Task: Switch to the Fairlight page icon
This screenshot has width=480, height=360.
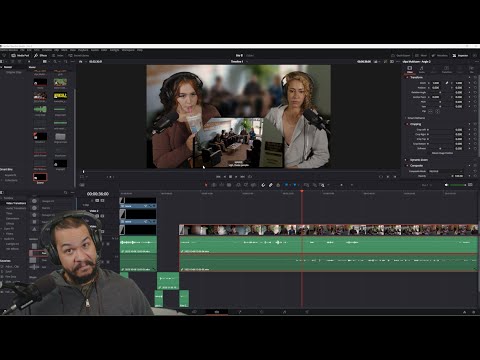Action: click(284, 312)
